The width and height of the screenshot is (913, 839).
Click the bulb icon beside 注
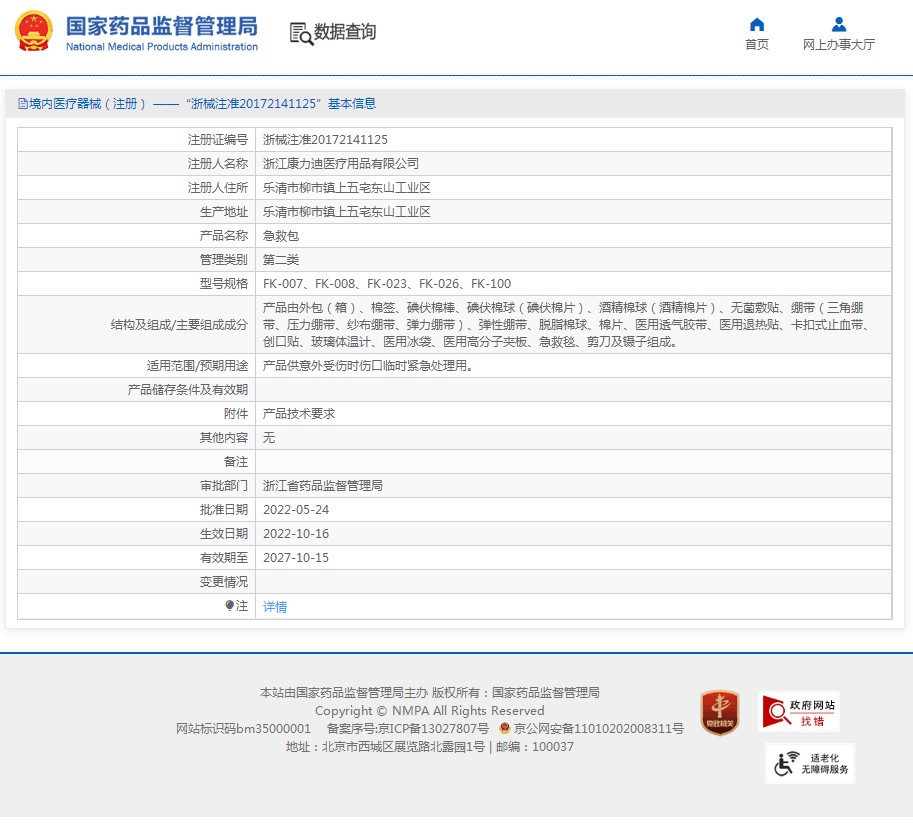point(229,606)
